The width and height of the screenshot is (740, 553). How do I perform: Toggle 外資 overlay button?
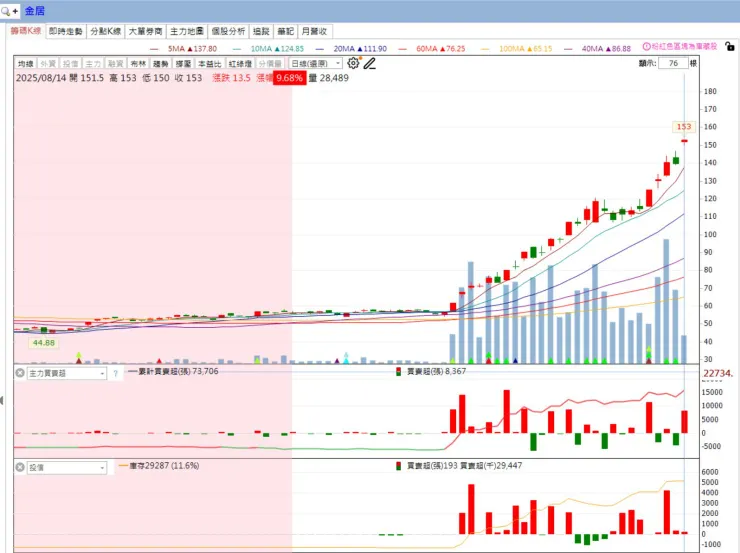(48, 64)
